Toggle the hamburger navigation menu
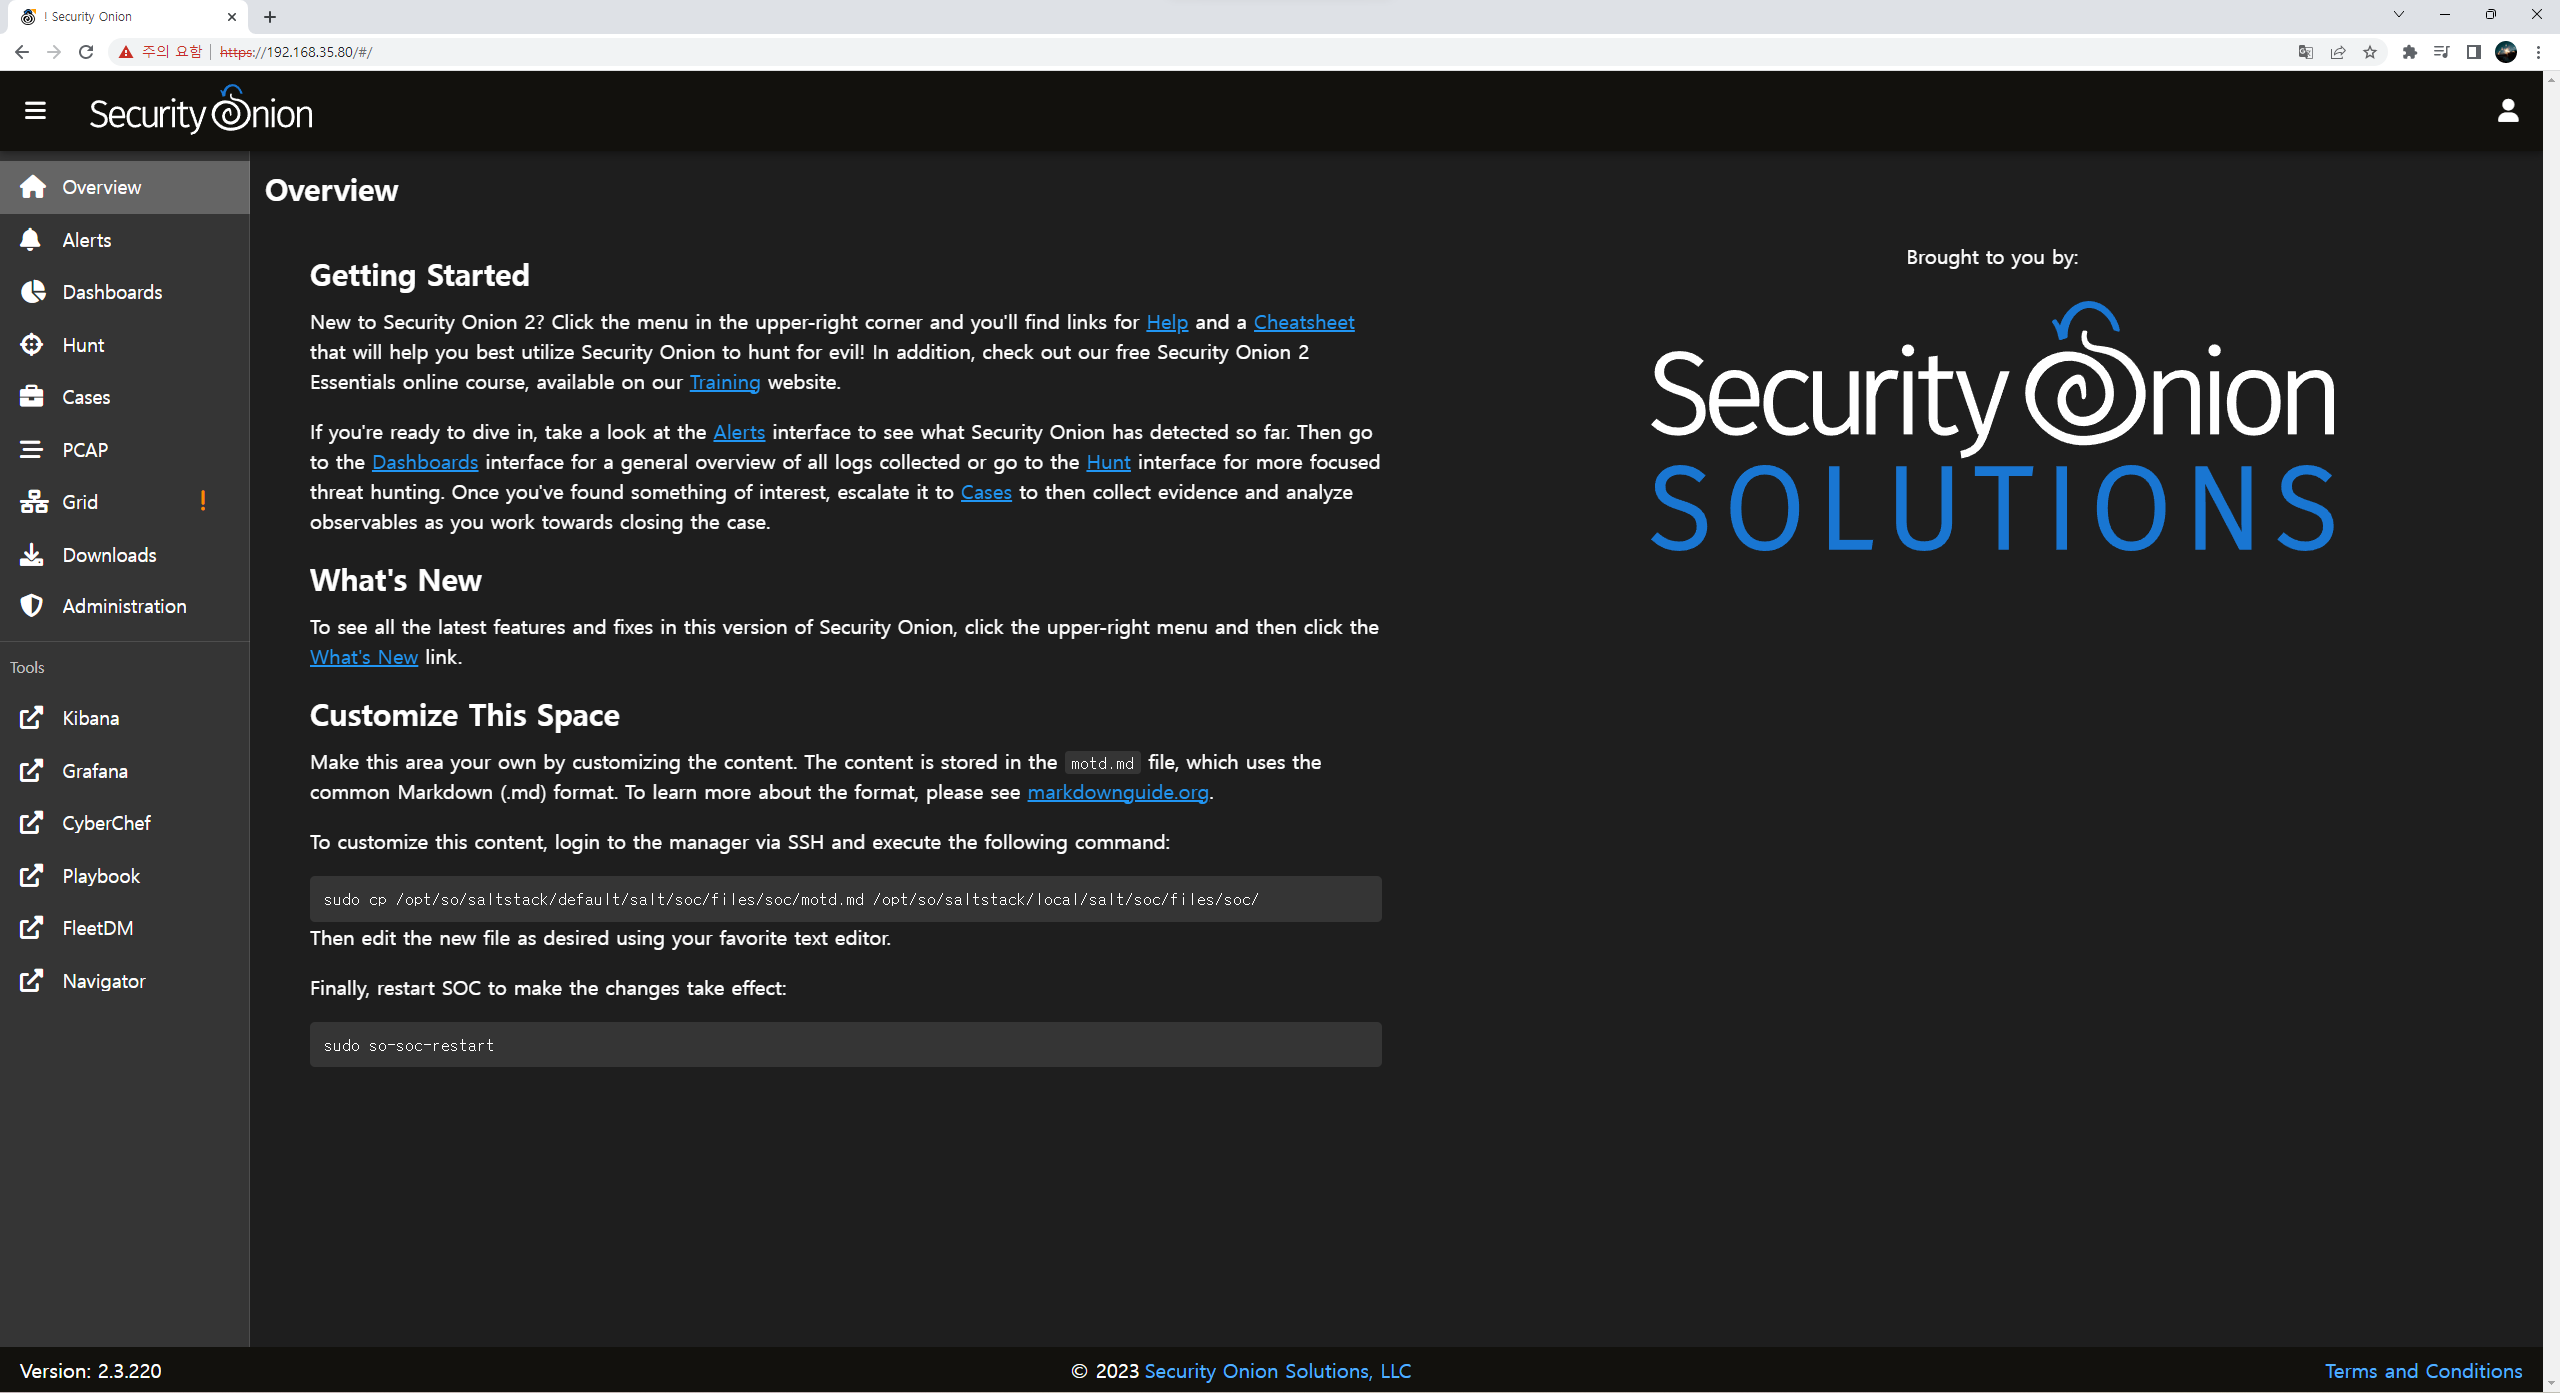 point(35,111)
